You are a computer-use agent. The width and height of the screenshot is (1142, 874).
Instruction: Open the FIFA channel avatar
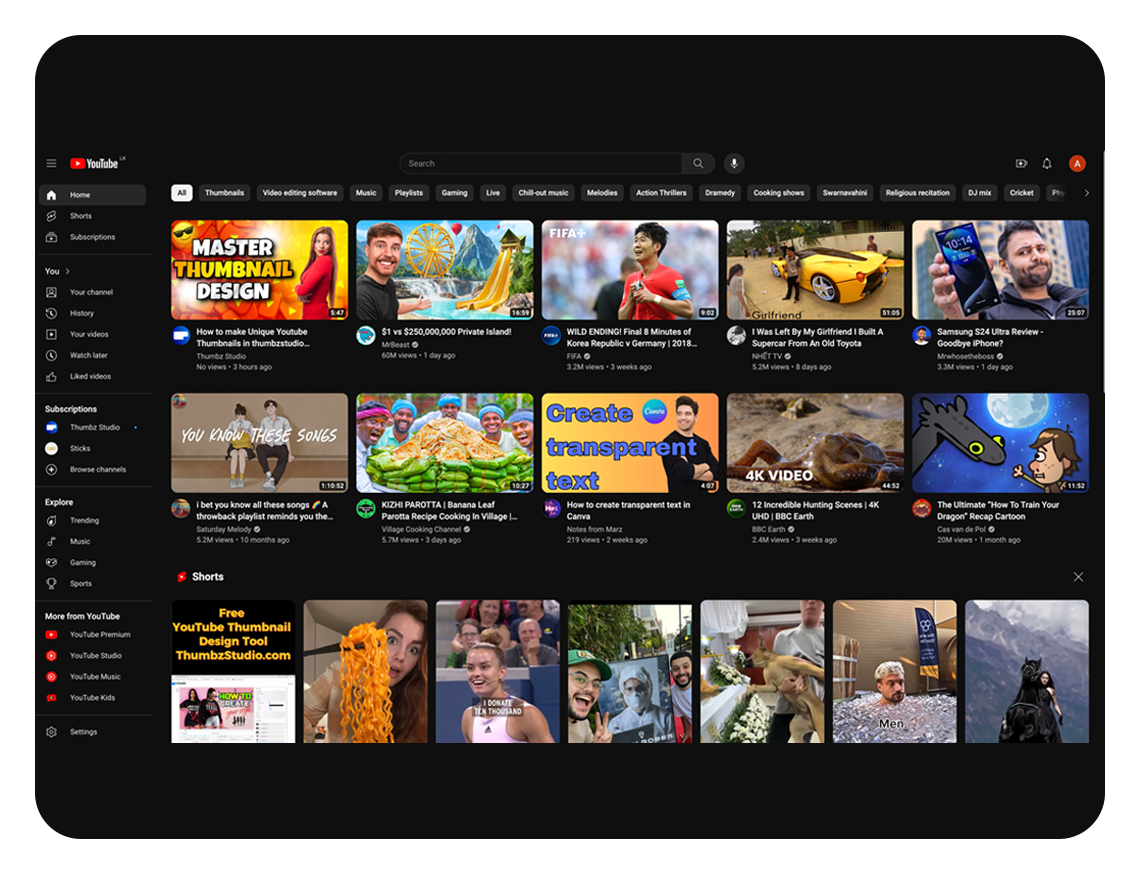coord(551,335)
